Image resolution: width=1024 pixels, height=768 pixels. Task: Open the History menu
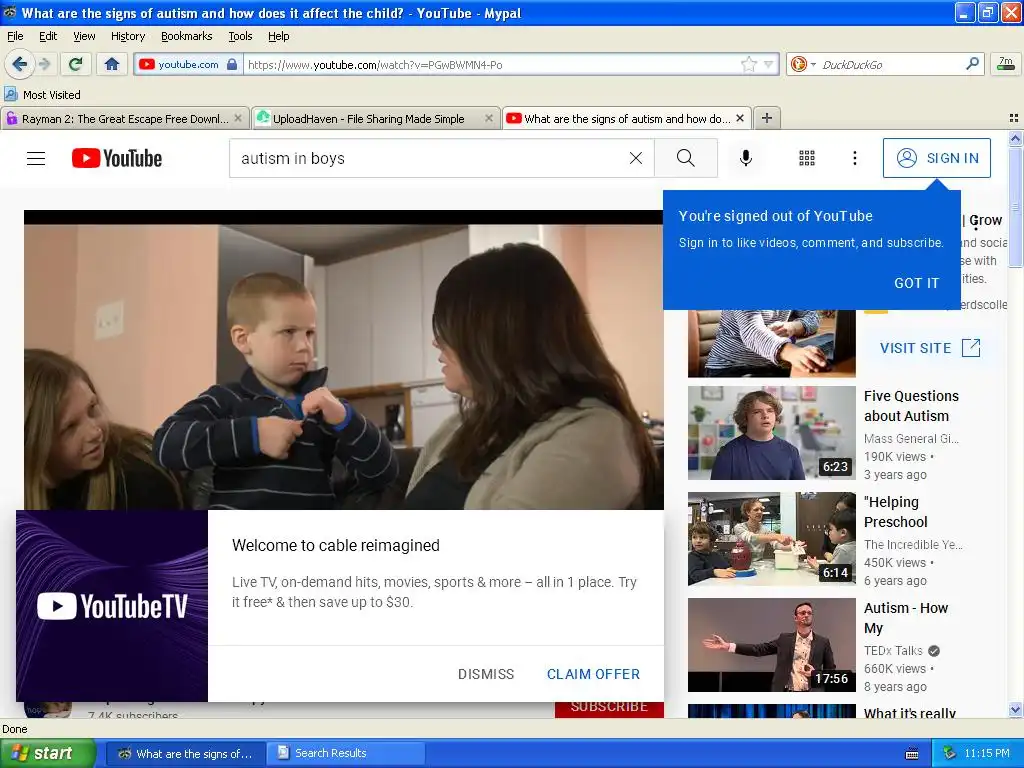coord(127,36)
